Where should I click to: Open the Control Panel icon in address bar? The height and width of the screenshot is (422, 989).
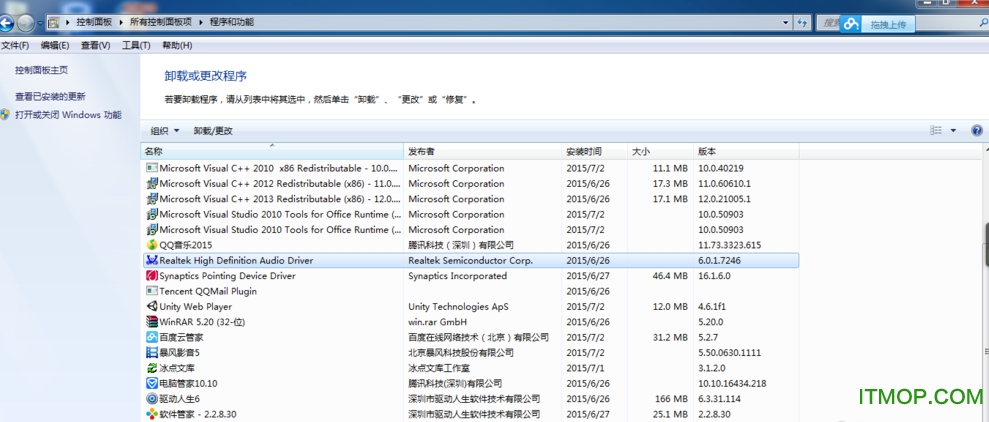click(54, 22)
